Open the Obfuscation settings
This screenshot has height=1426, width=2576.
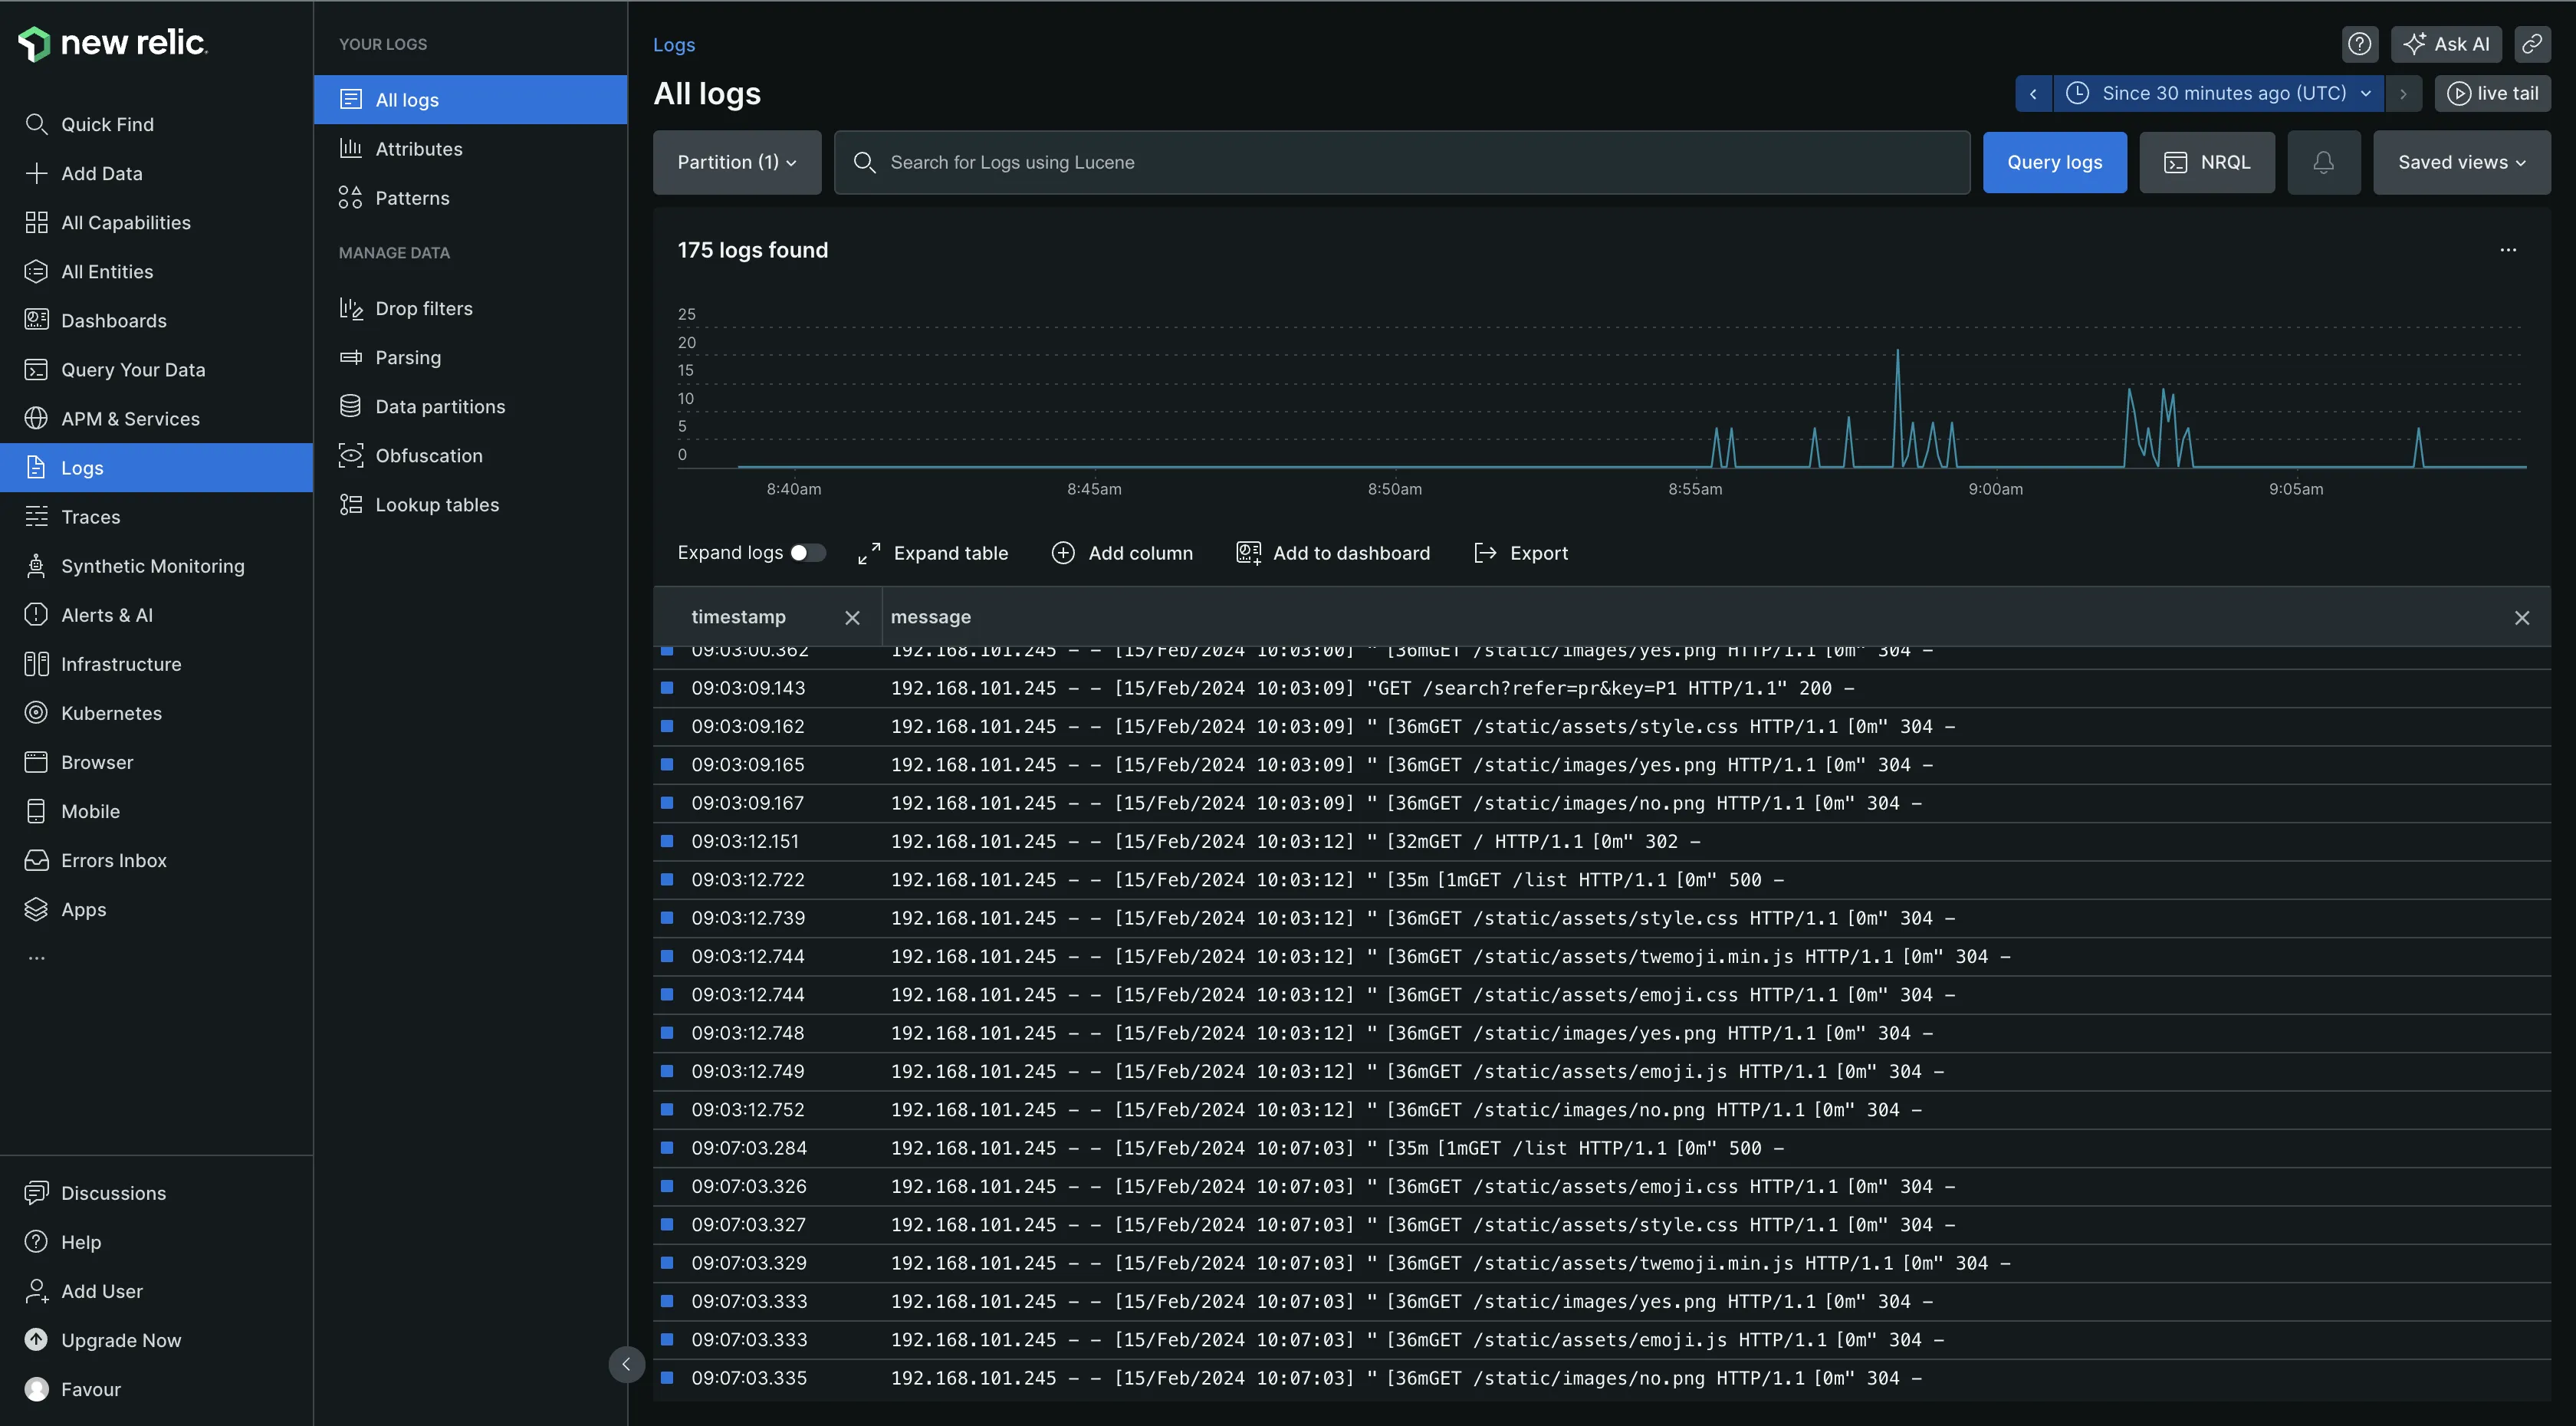[x=428, y=455]
